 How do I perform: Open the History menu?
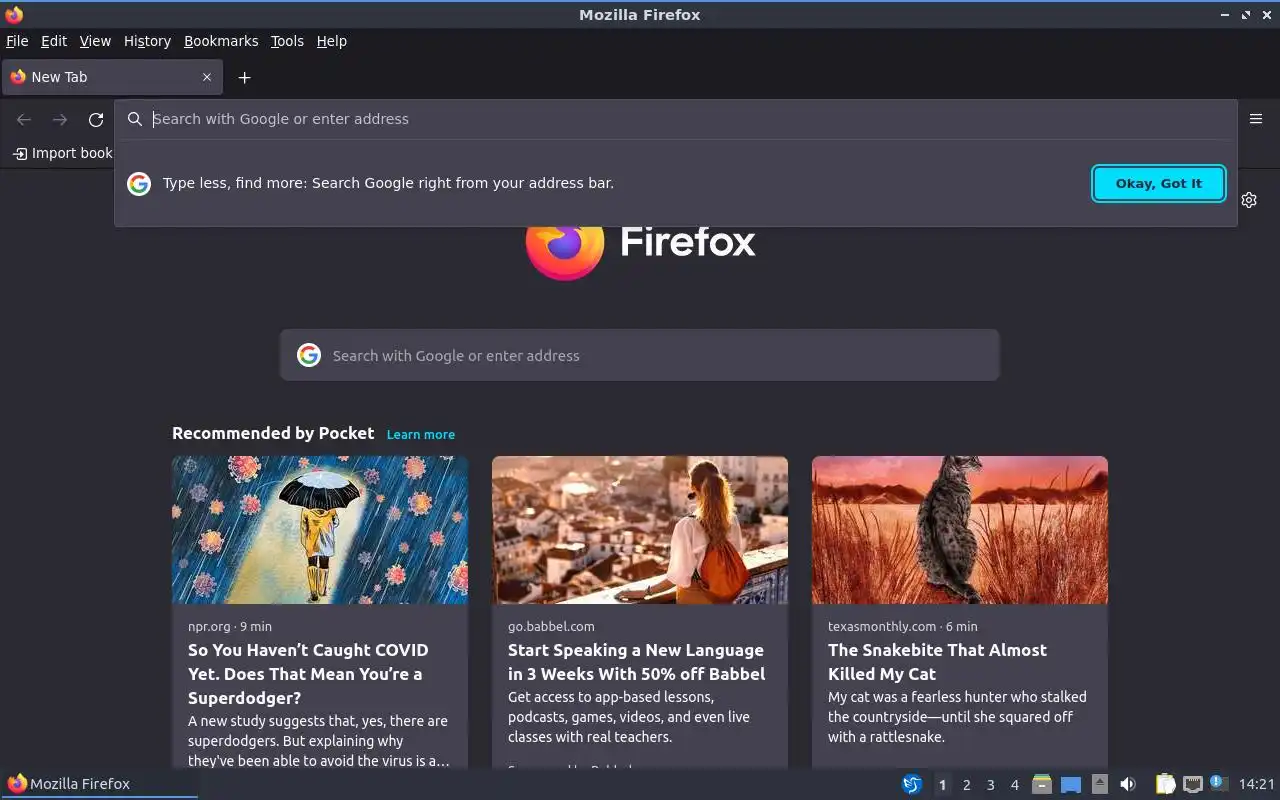pyautogui.click(x=147, y=41)
